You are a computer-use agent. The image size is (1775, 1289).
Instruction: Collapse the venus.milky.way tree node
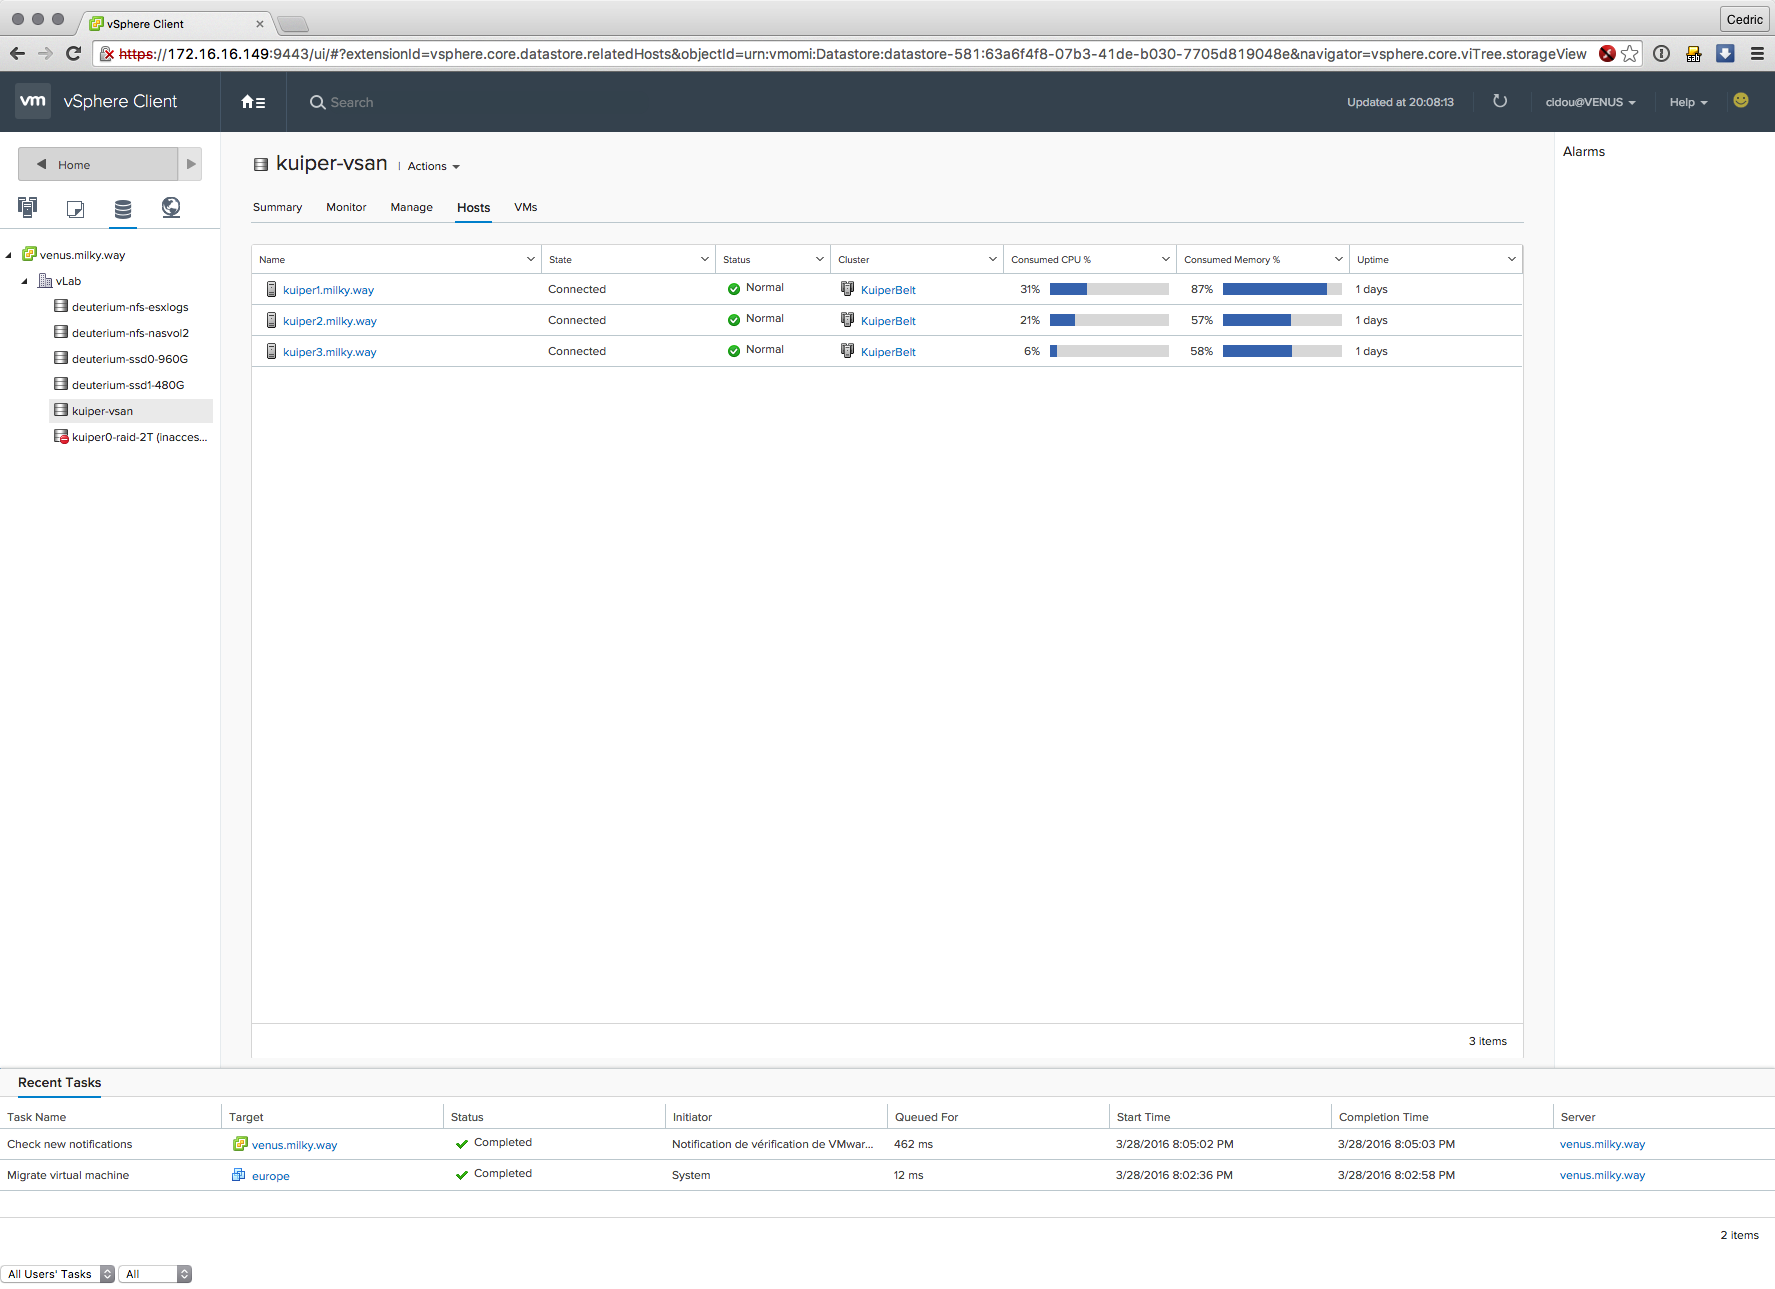click(x=9, y=256)
